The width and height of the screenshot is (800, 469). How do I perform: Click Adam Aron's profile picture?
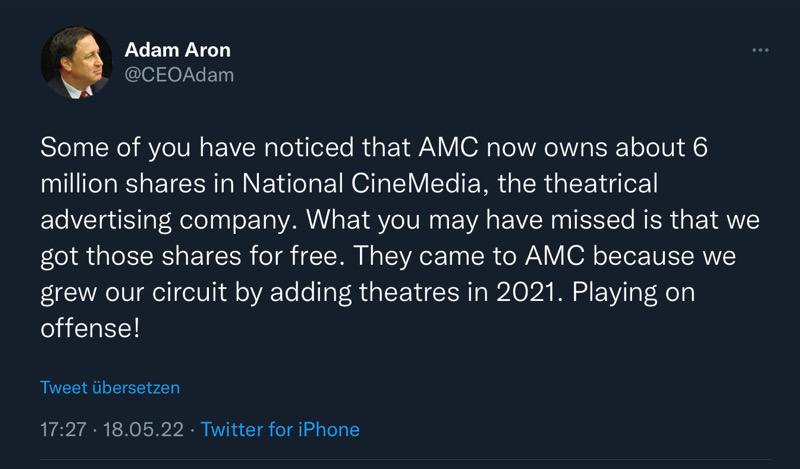tap(76, 63)
